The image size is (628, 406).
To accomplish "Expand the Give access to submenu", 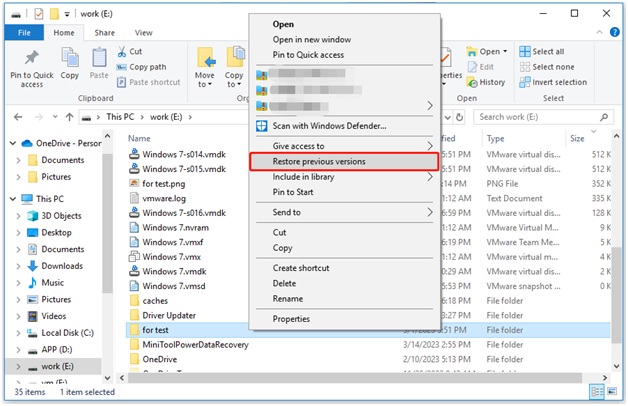I will (x=431, y=146).
